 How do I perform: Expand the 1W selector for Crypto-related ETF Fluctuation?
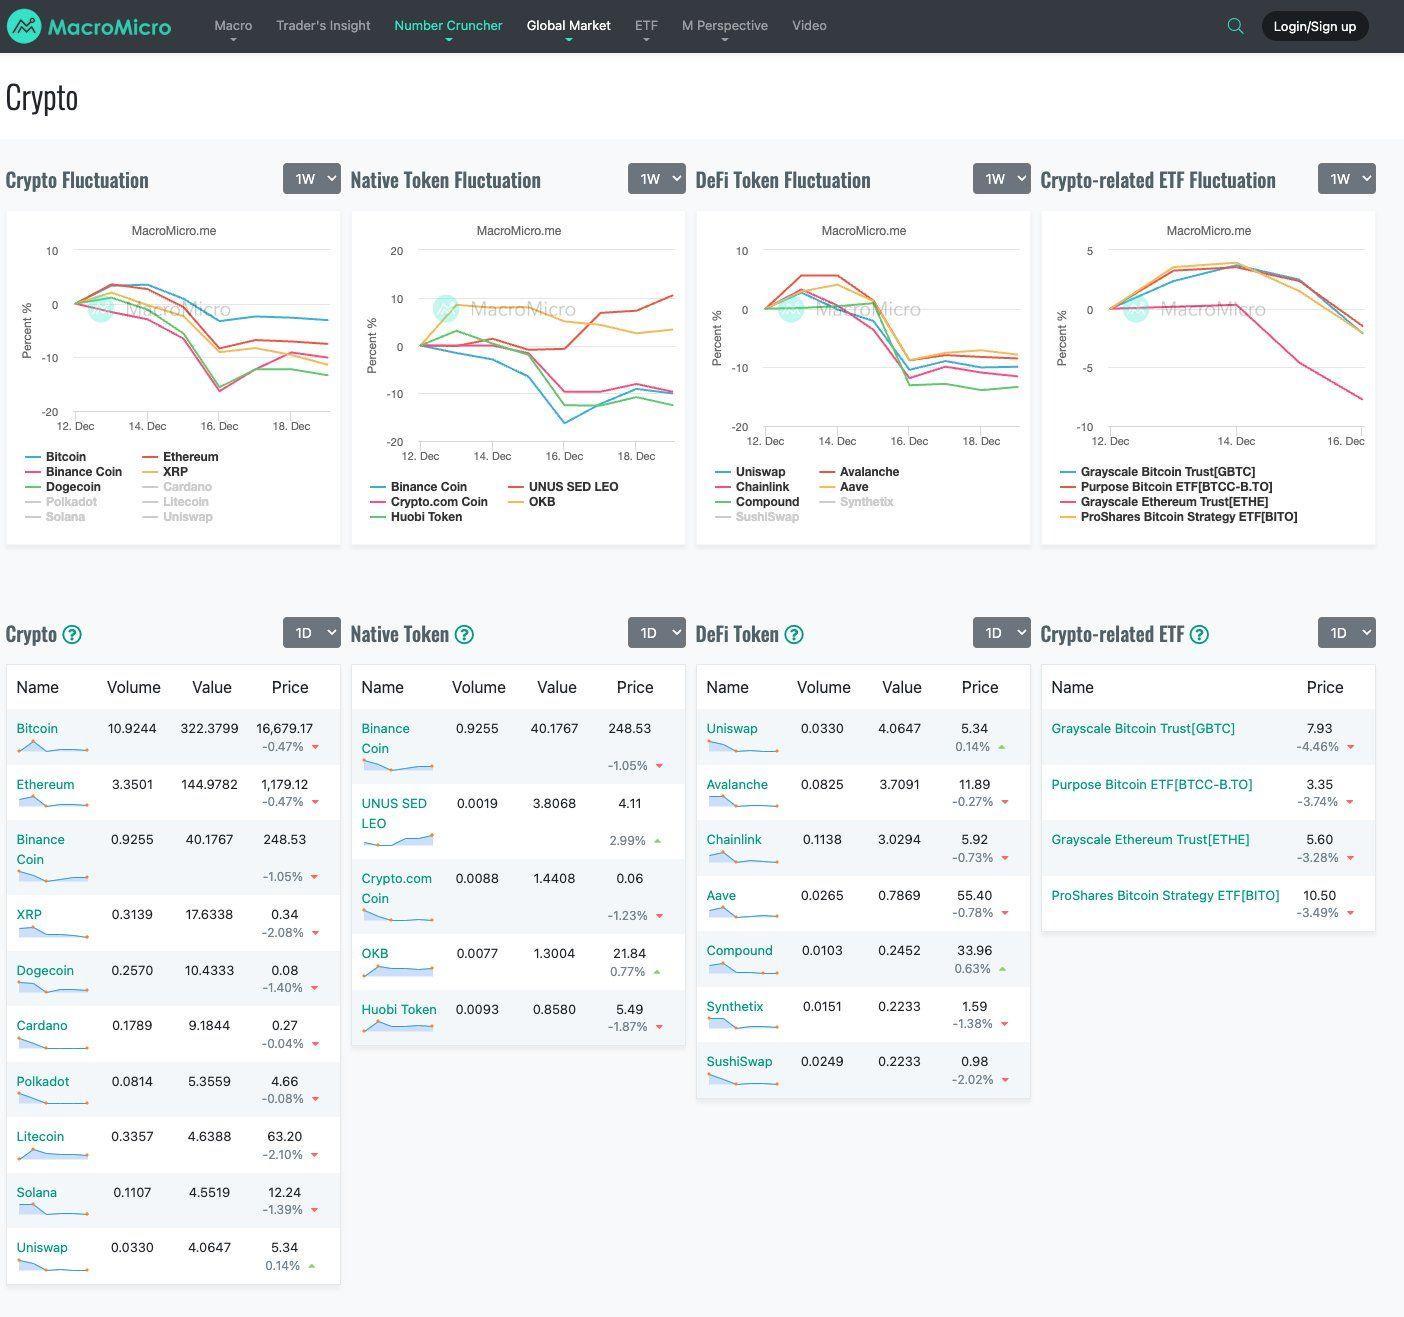point(1346,179)
